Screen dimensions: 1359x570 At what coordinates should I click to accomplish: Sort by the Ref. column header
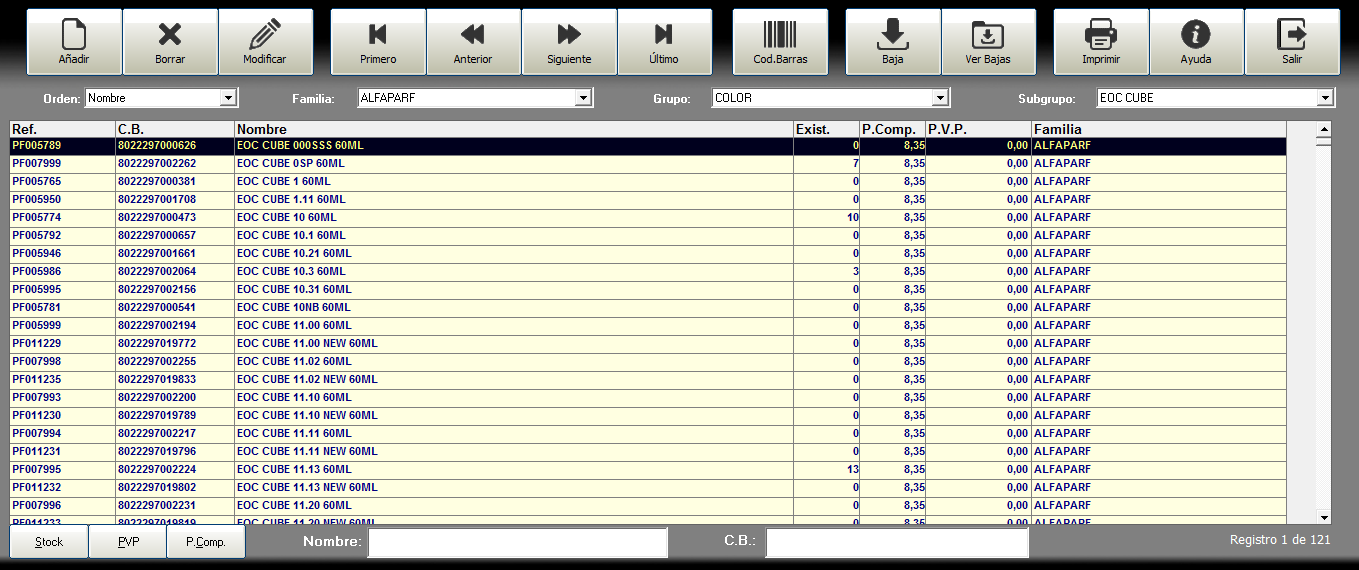(63, 129)
